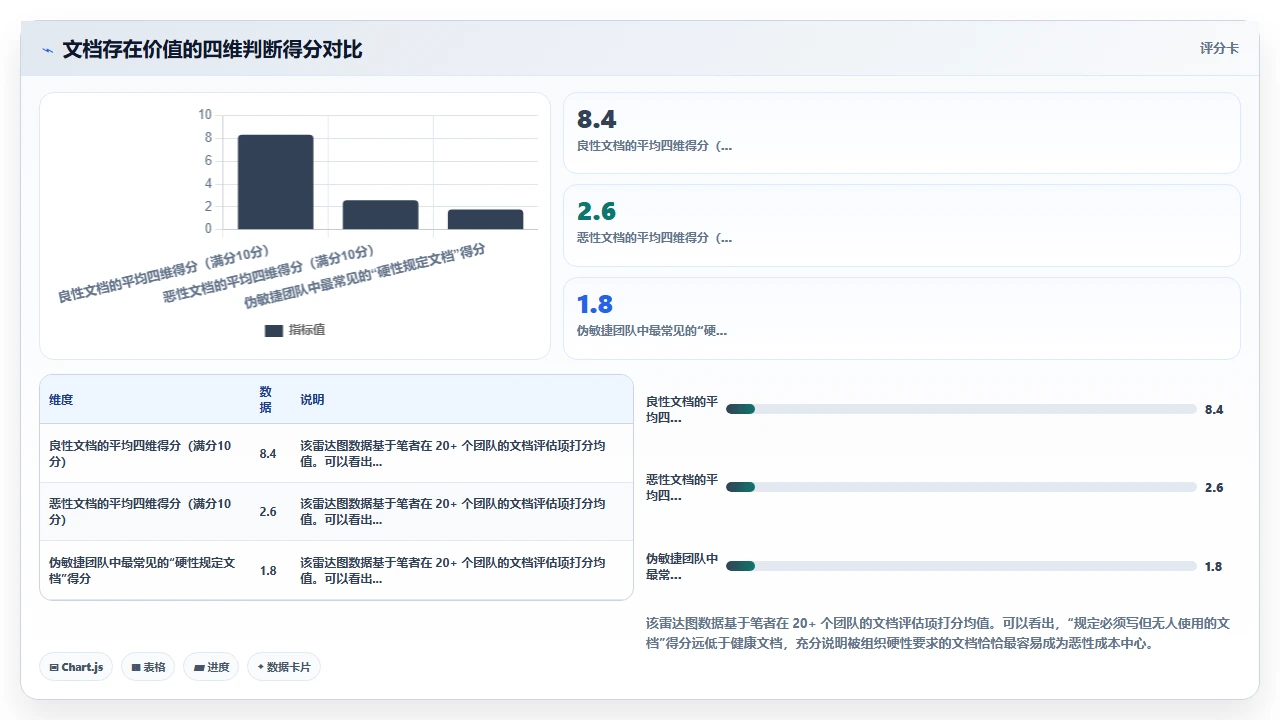Click the Chart.js tag
The height and width of the screenshot is (720, 1280).
point(76,667)
